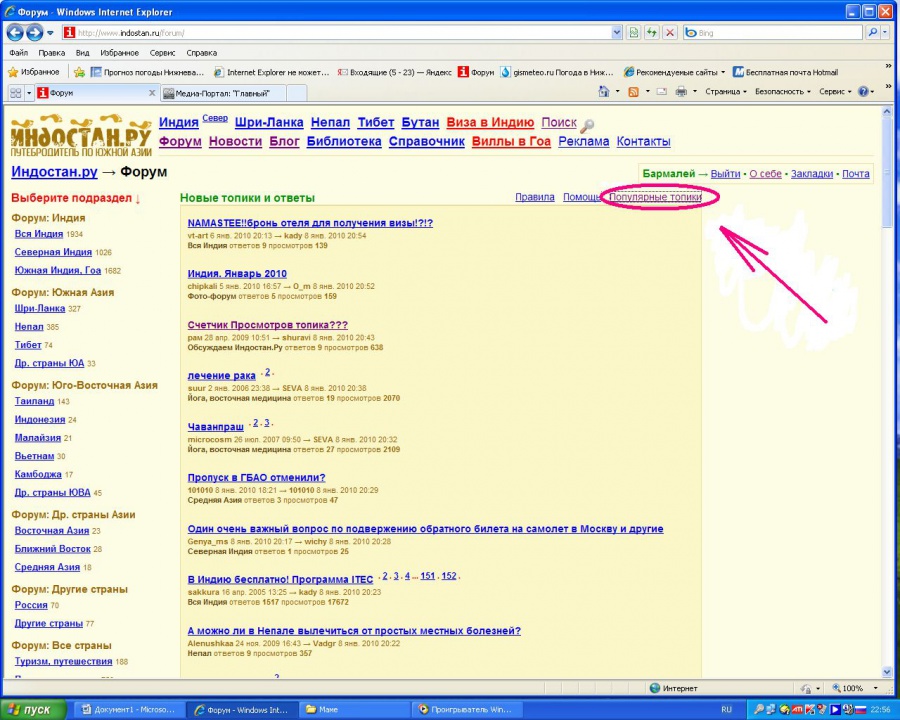Click the Пуск start button
This screenshot has height=720, width=900.
[30, 709]
